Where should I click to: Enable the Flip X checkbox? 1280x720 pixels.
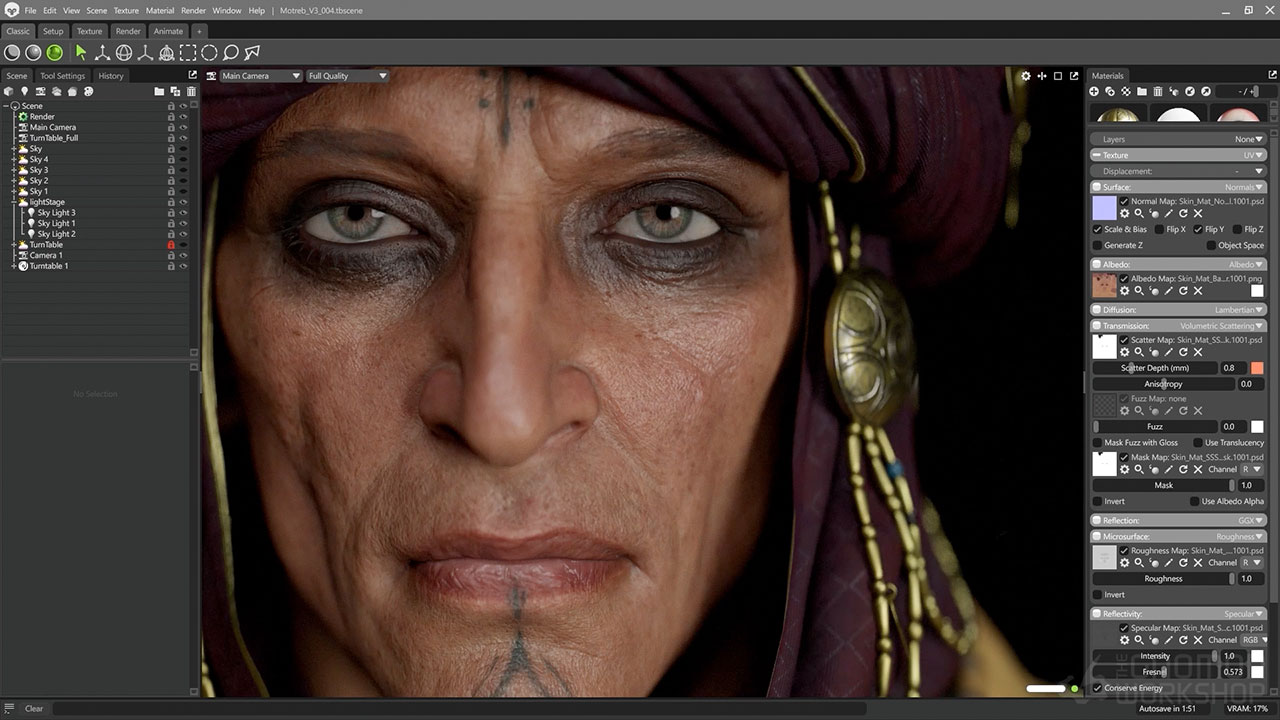(1159, 230)
